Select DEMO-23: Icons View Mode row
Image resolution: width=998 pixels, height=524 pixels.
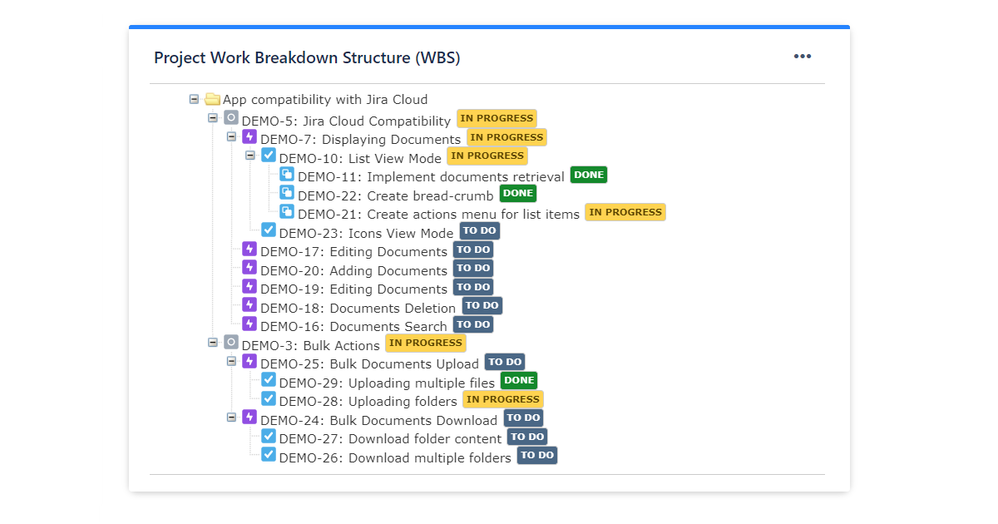[x=366, y=233]
